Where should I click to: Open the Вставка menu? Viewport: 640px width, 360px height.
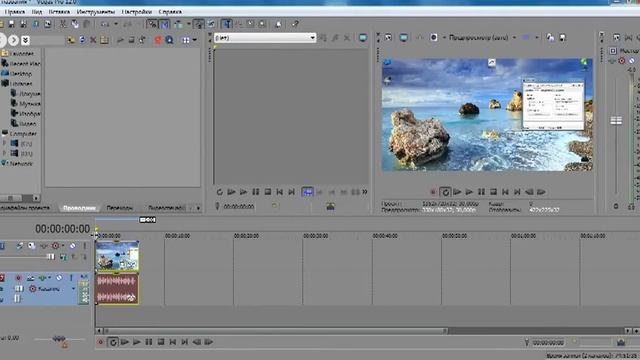(59, 12)
